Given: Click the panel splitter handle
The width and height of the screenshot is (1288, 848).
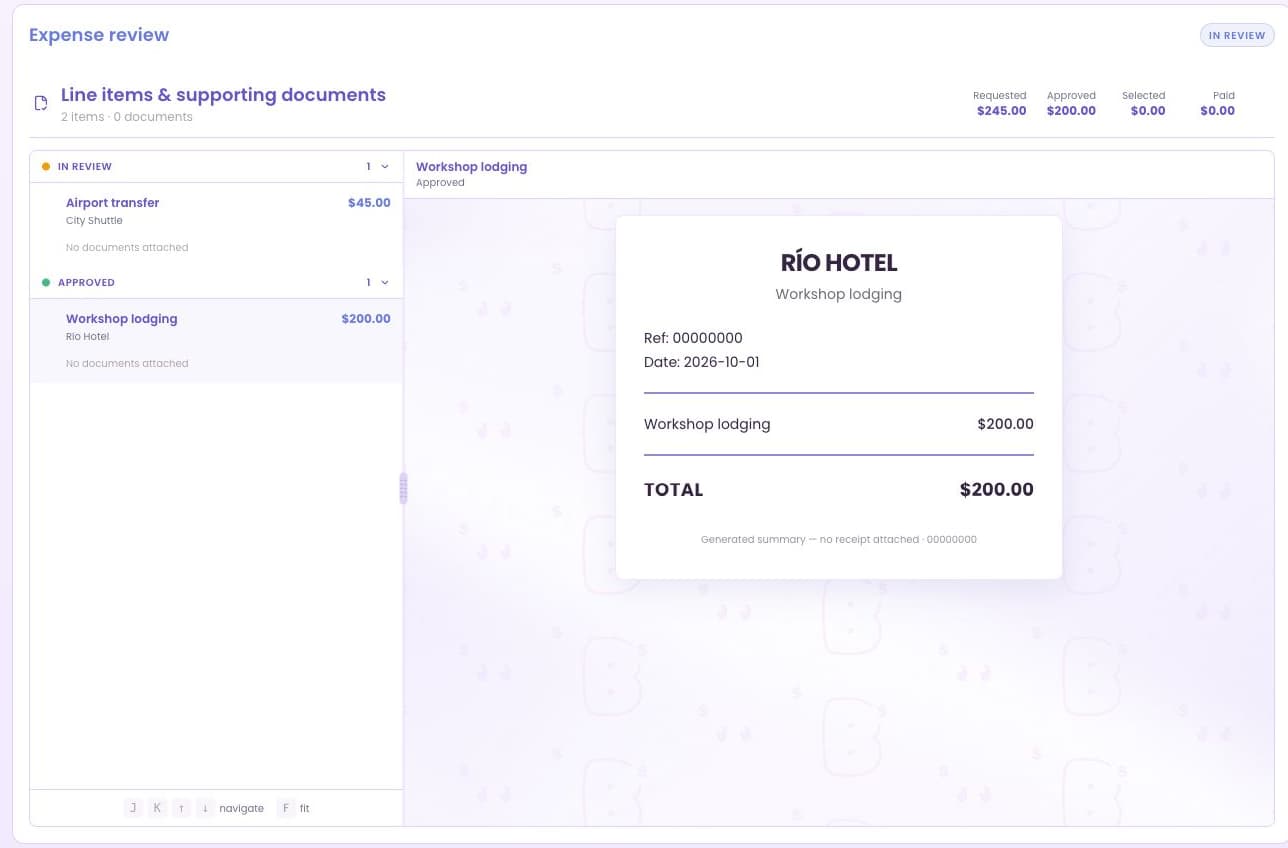Looking at the screenshot, I should (403, 488).
